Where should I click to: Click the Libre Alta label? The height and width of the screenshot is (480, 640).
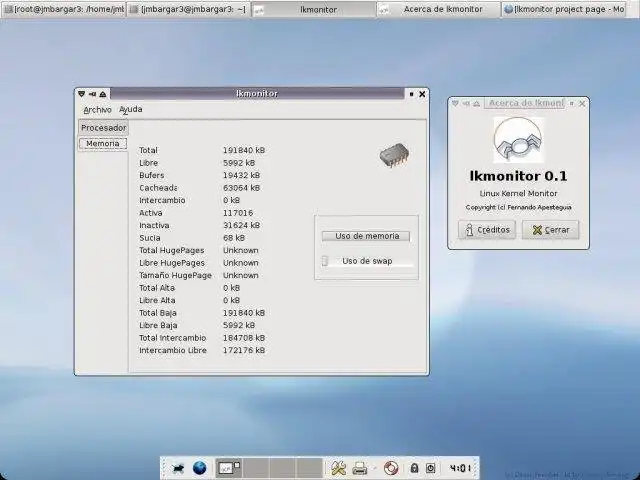pyautogui.click(x=157, y=300)
